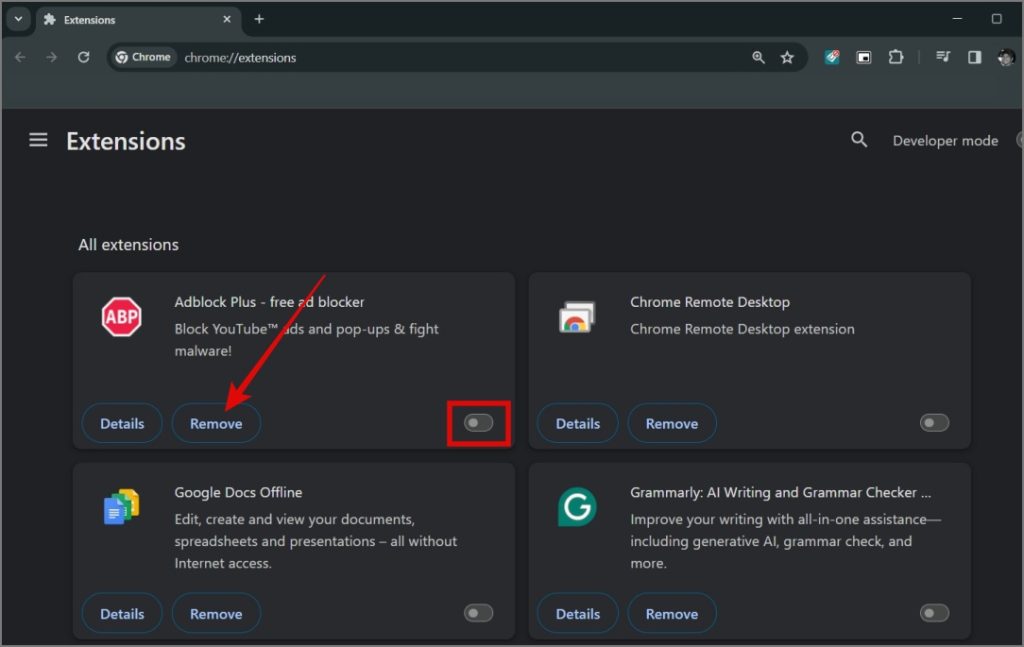Click the Chrome site info chip
1024x647 pixels.
tap(143, 57)
